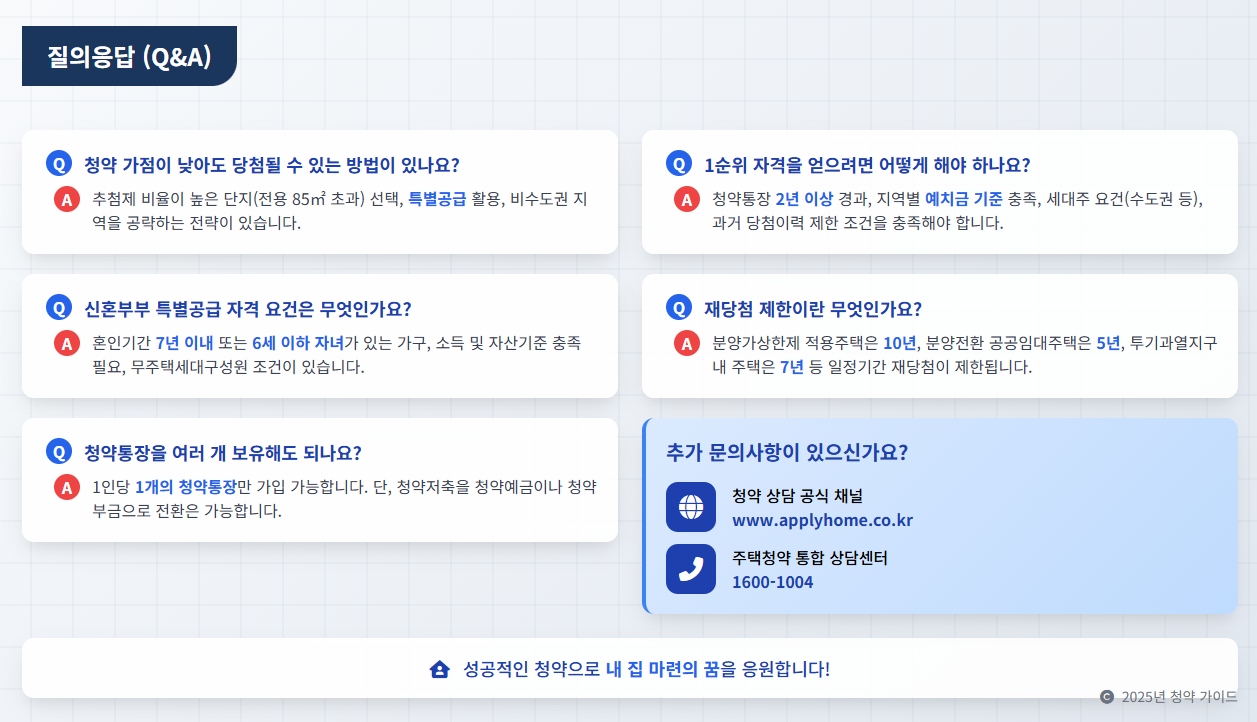This screenshot has width=1257, height=722.
Task: Select the 질의응답 (Q&A) header tab
Action: pyautogui.click(x=129, y=56)
